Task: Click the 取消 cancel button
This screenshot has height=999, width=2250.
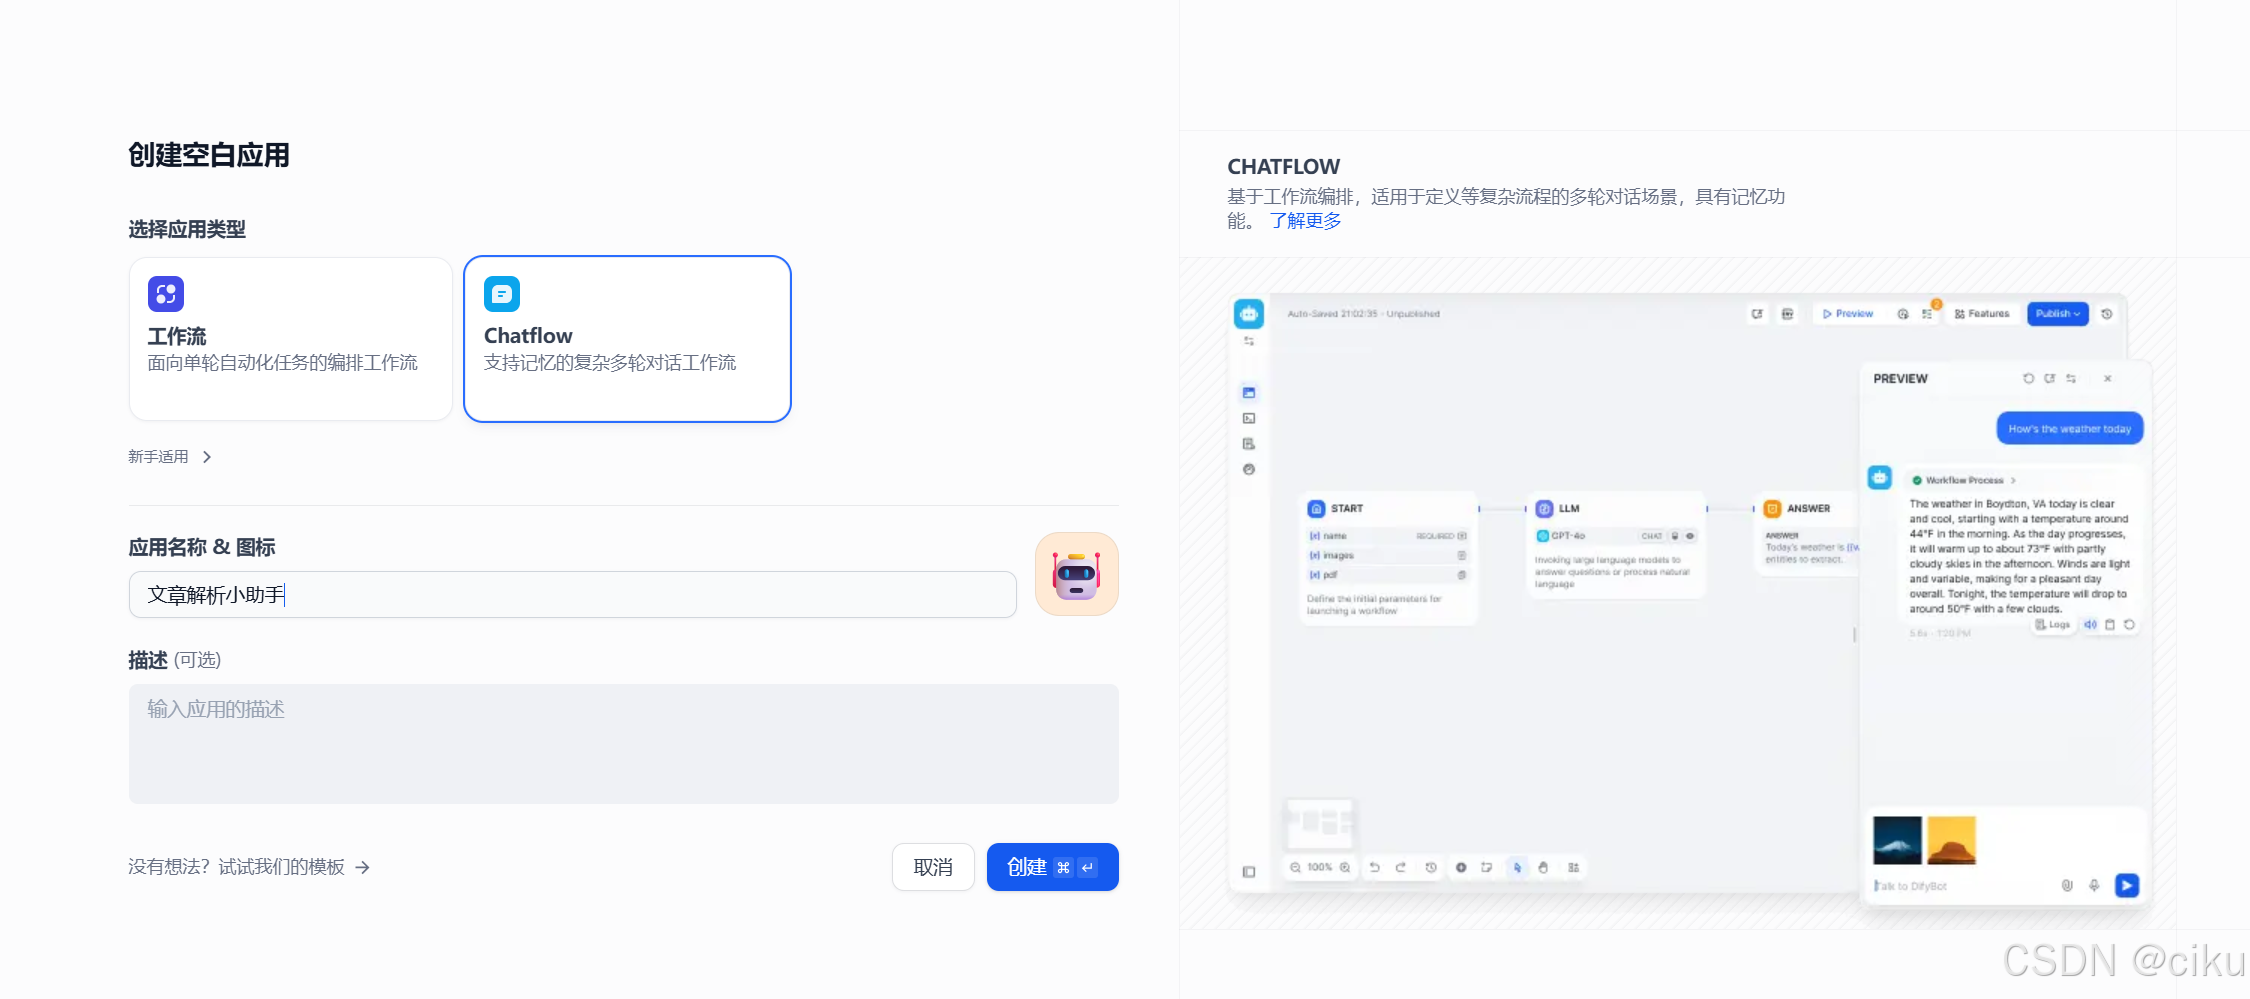Action: click(933, 867)
